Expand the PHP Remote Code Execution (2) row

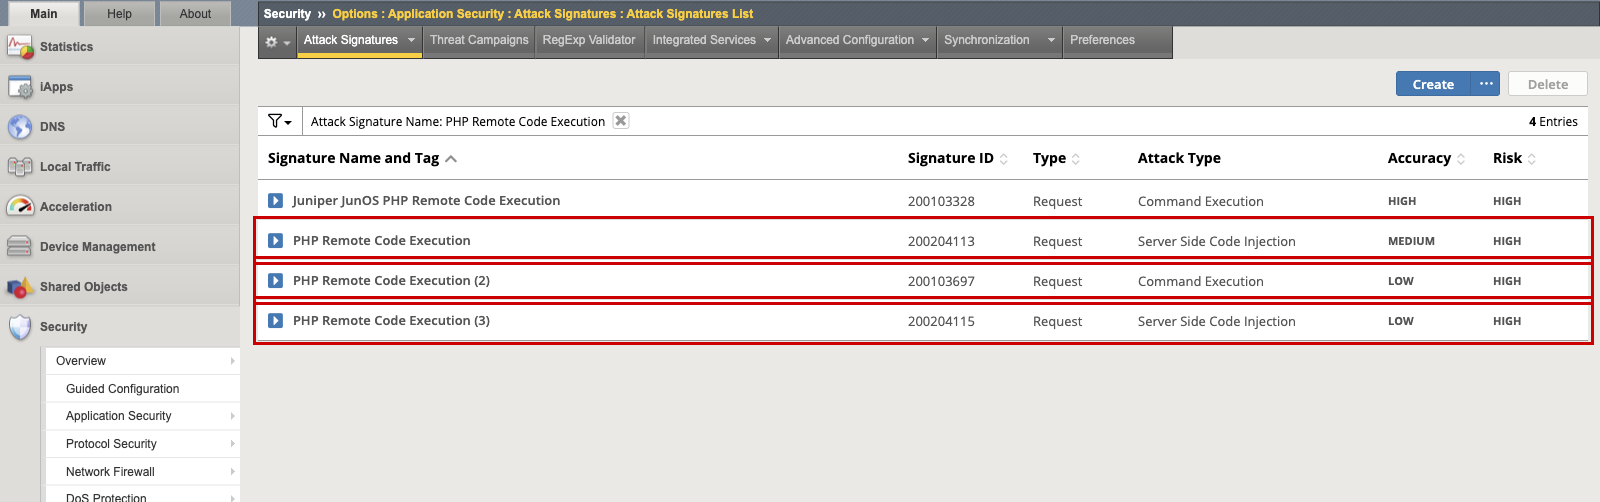tap(276, 281)
